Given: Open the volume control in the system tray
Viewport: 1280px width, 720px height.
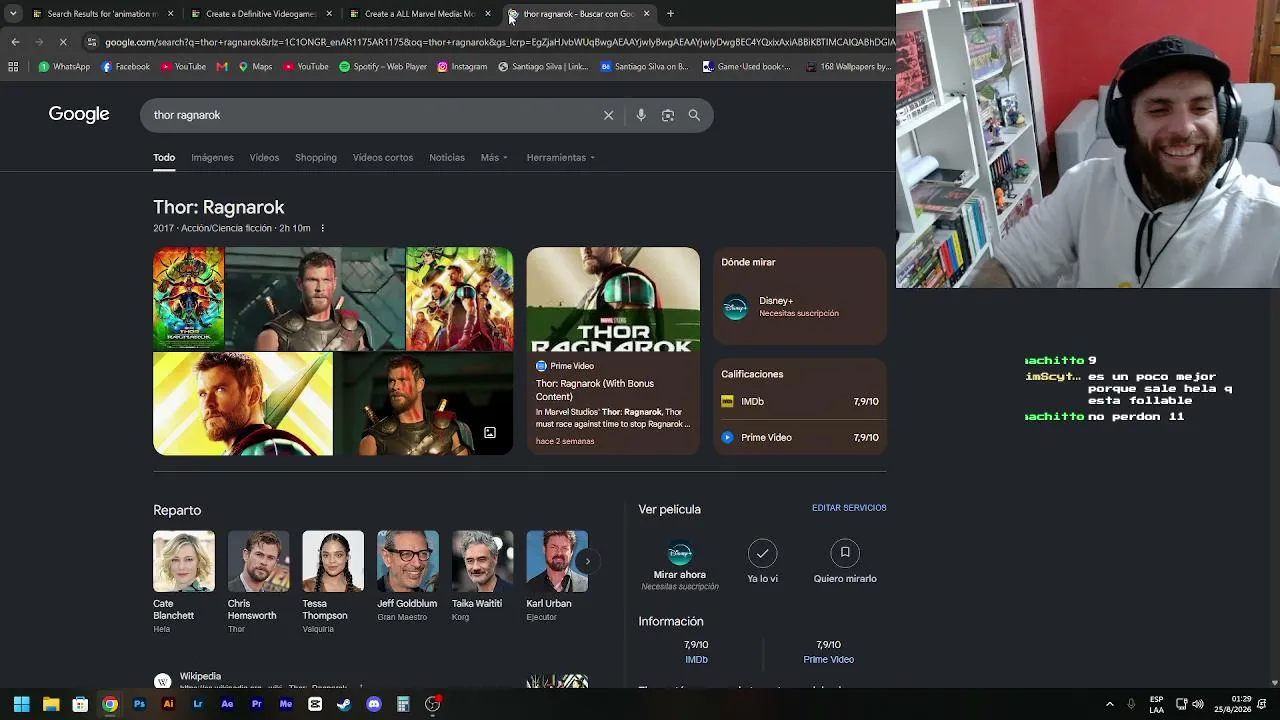Looking at the screenshot, I should pyautogui.click(x=1198, y=704).
